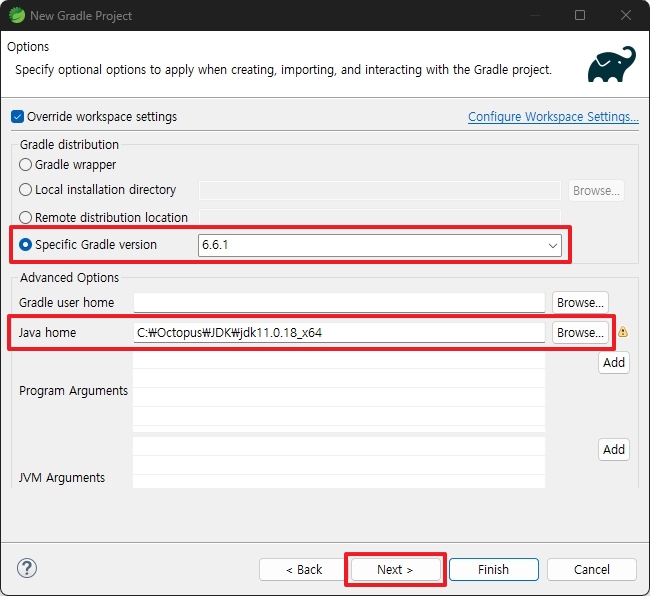Open the Gradle version 6.6.1 dropdown
Viewport: 650px width, 596px height.
coord(380,245)
